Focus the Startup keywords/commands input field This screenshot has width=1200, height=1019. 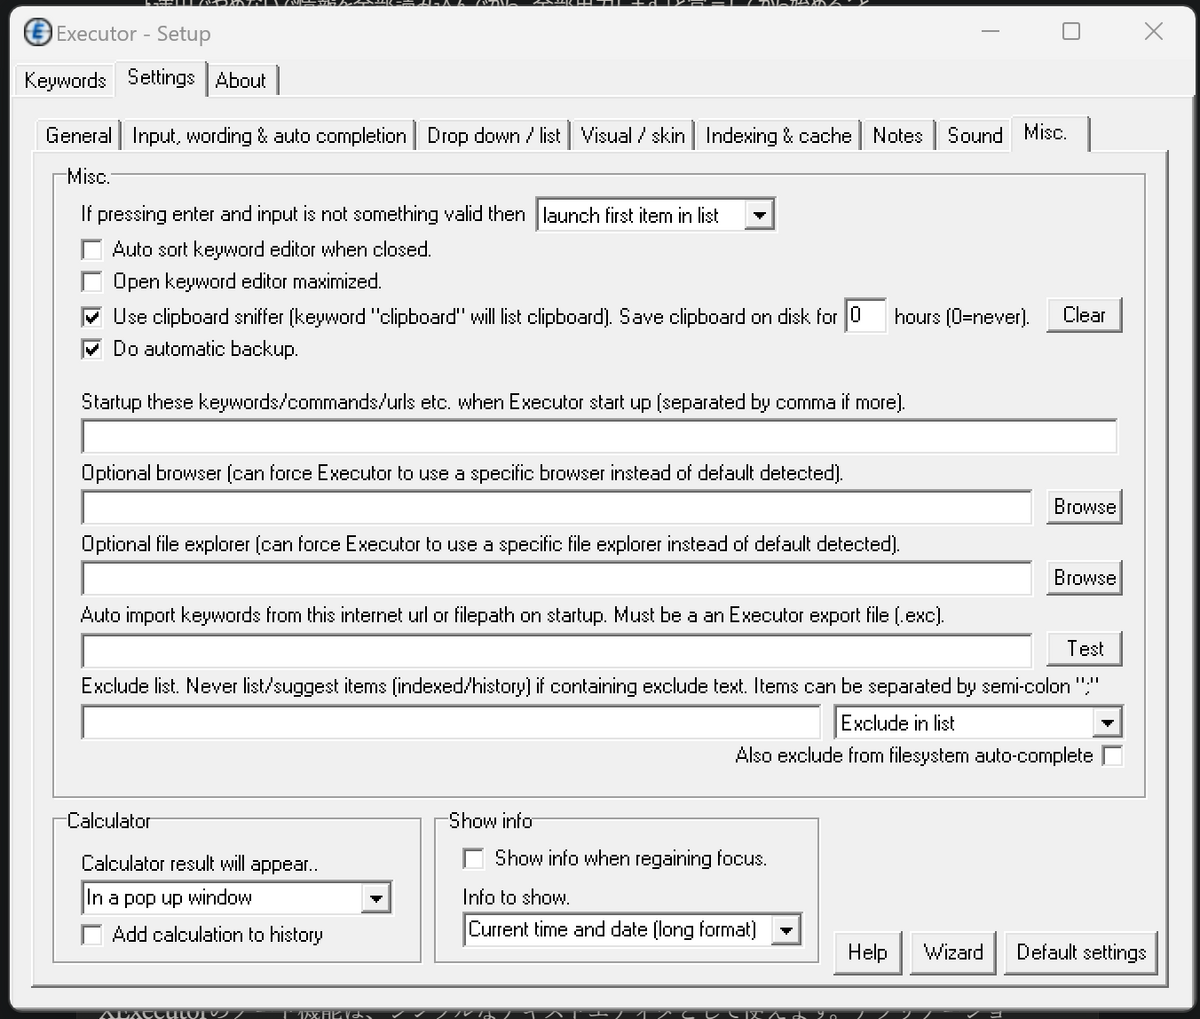(x=599, y=437)
